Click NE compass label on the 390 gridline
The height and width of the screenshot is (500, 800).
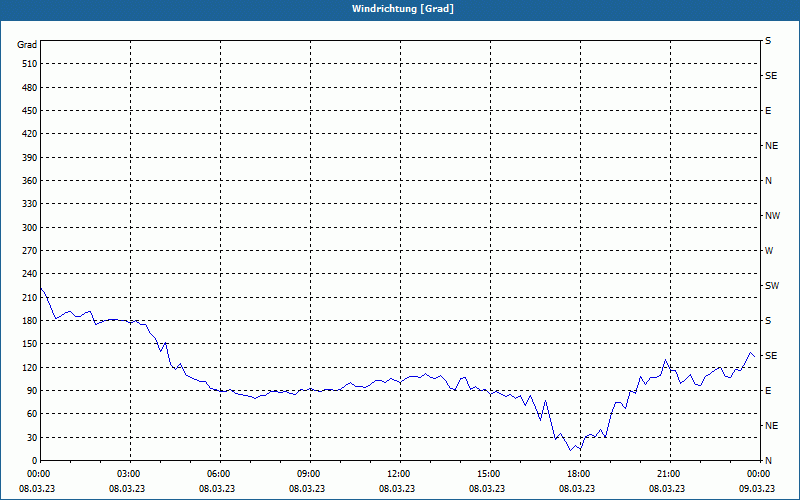[771, 146]
